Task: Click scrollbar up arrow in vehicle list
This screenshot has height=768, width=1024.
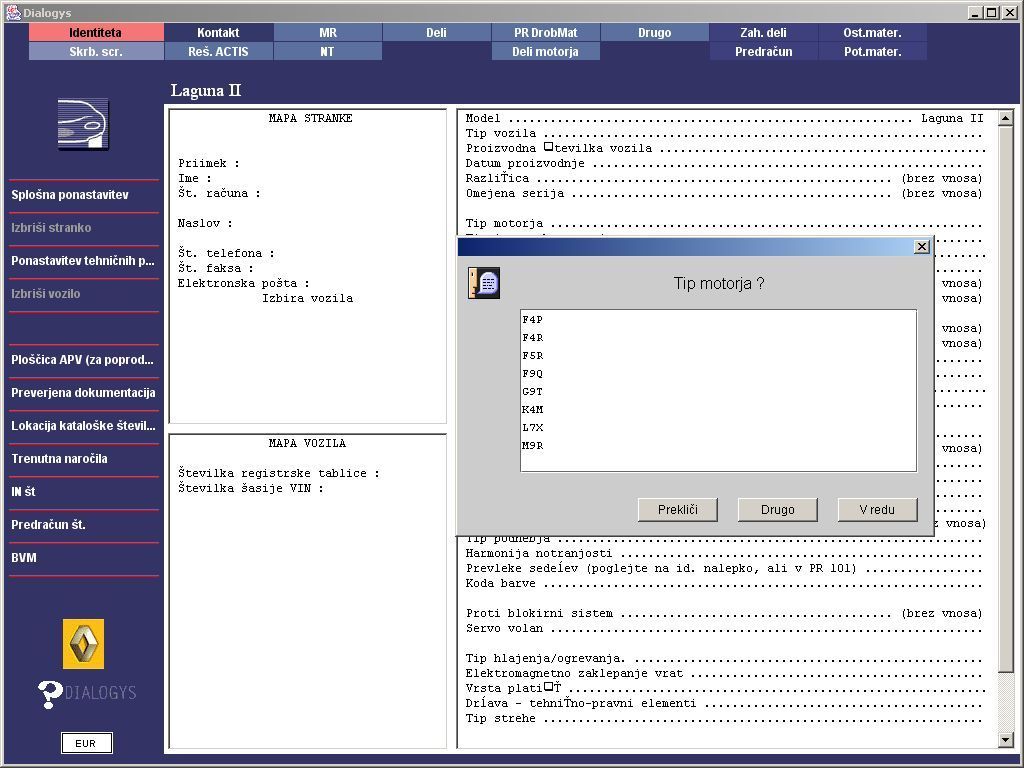Action: coord(1006,118)
